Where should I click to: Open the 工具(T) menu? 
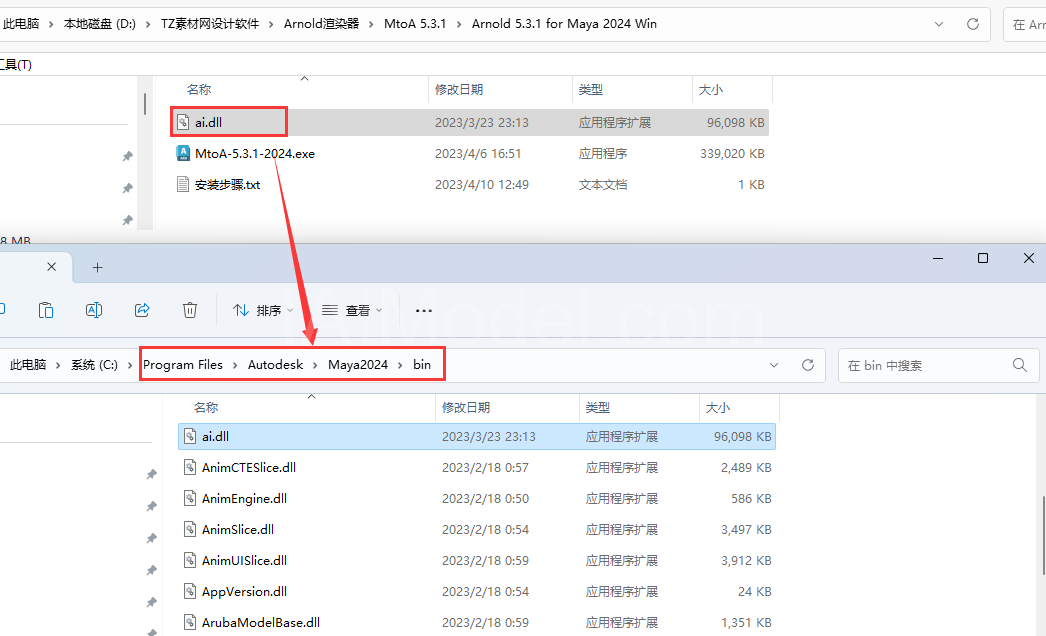click(15, 65)
